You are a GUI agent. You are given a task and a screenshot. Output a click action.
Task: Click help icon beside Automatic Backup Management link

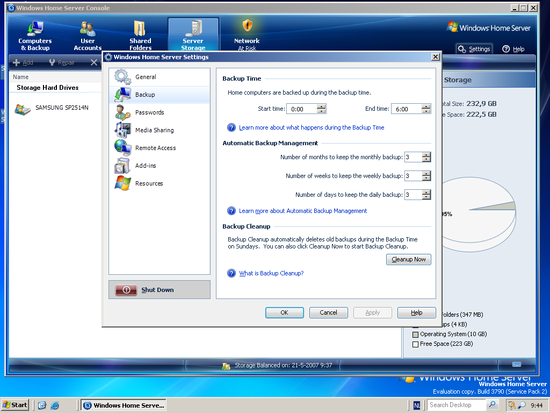(x=231, y=211)
